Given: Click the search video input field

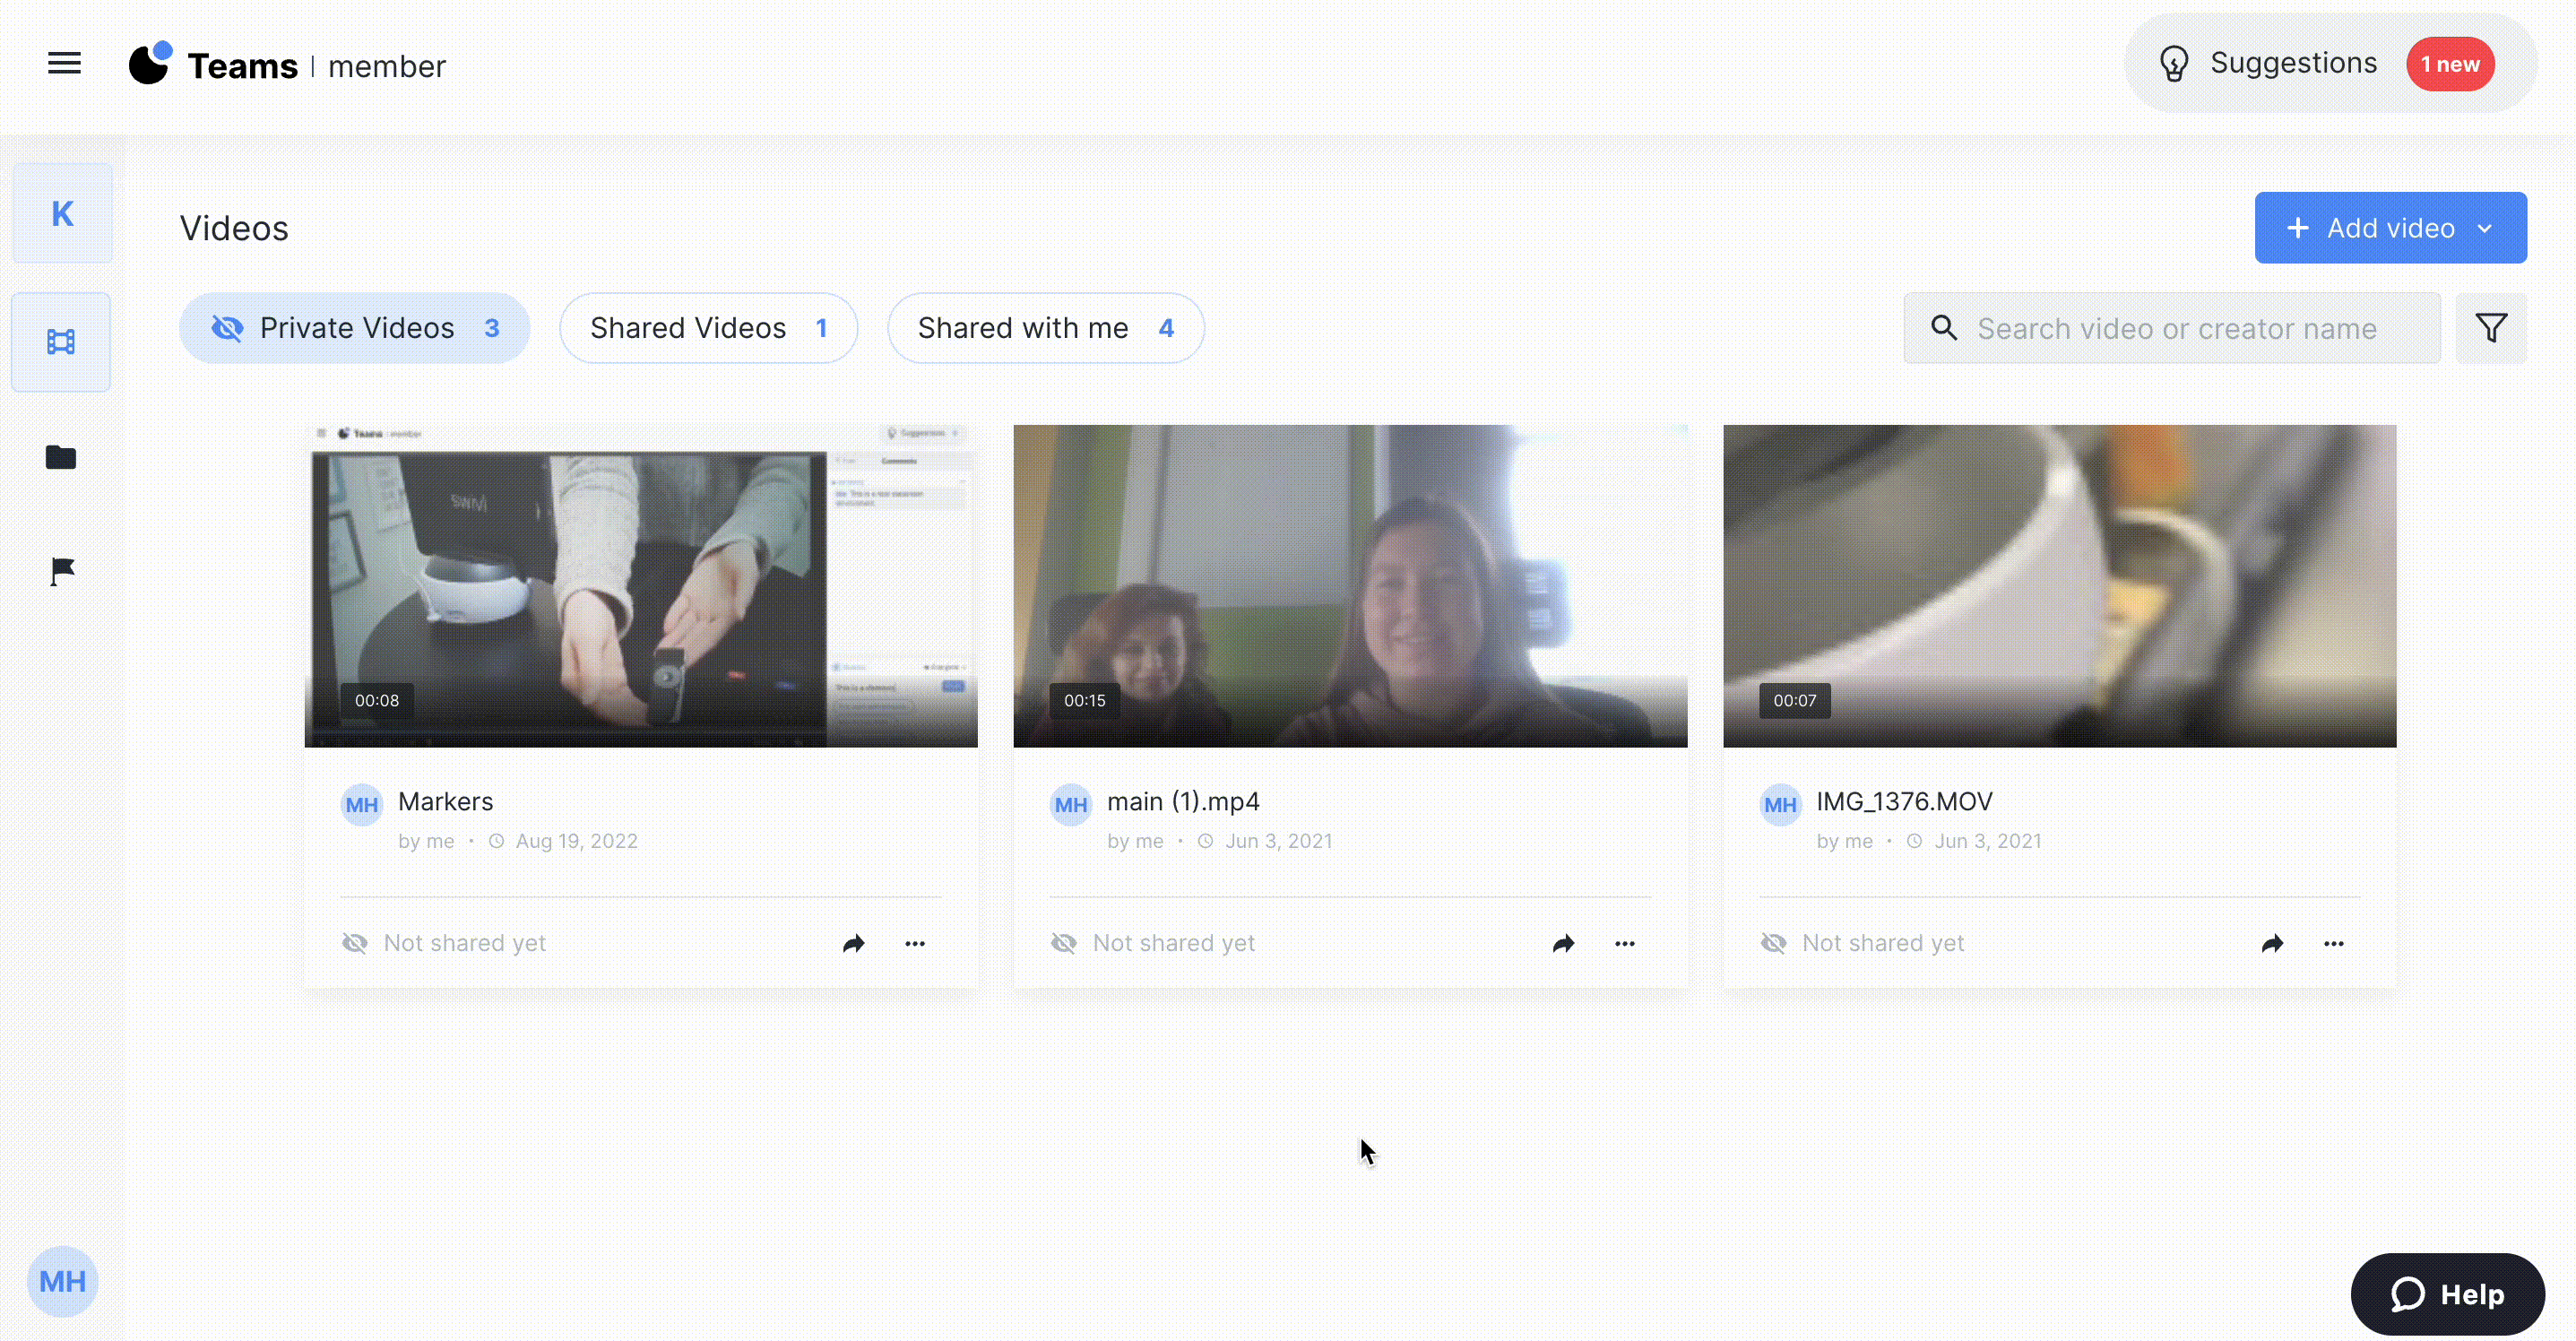Looking at the screenshot, I should click(2176, 328).
